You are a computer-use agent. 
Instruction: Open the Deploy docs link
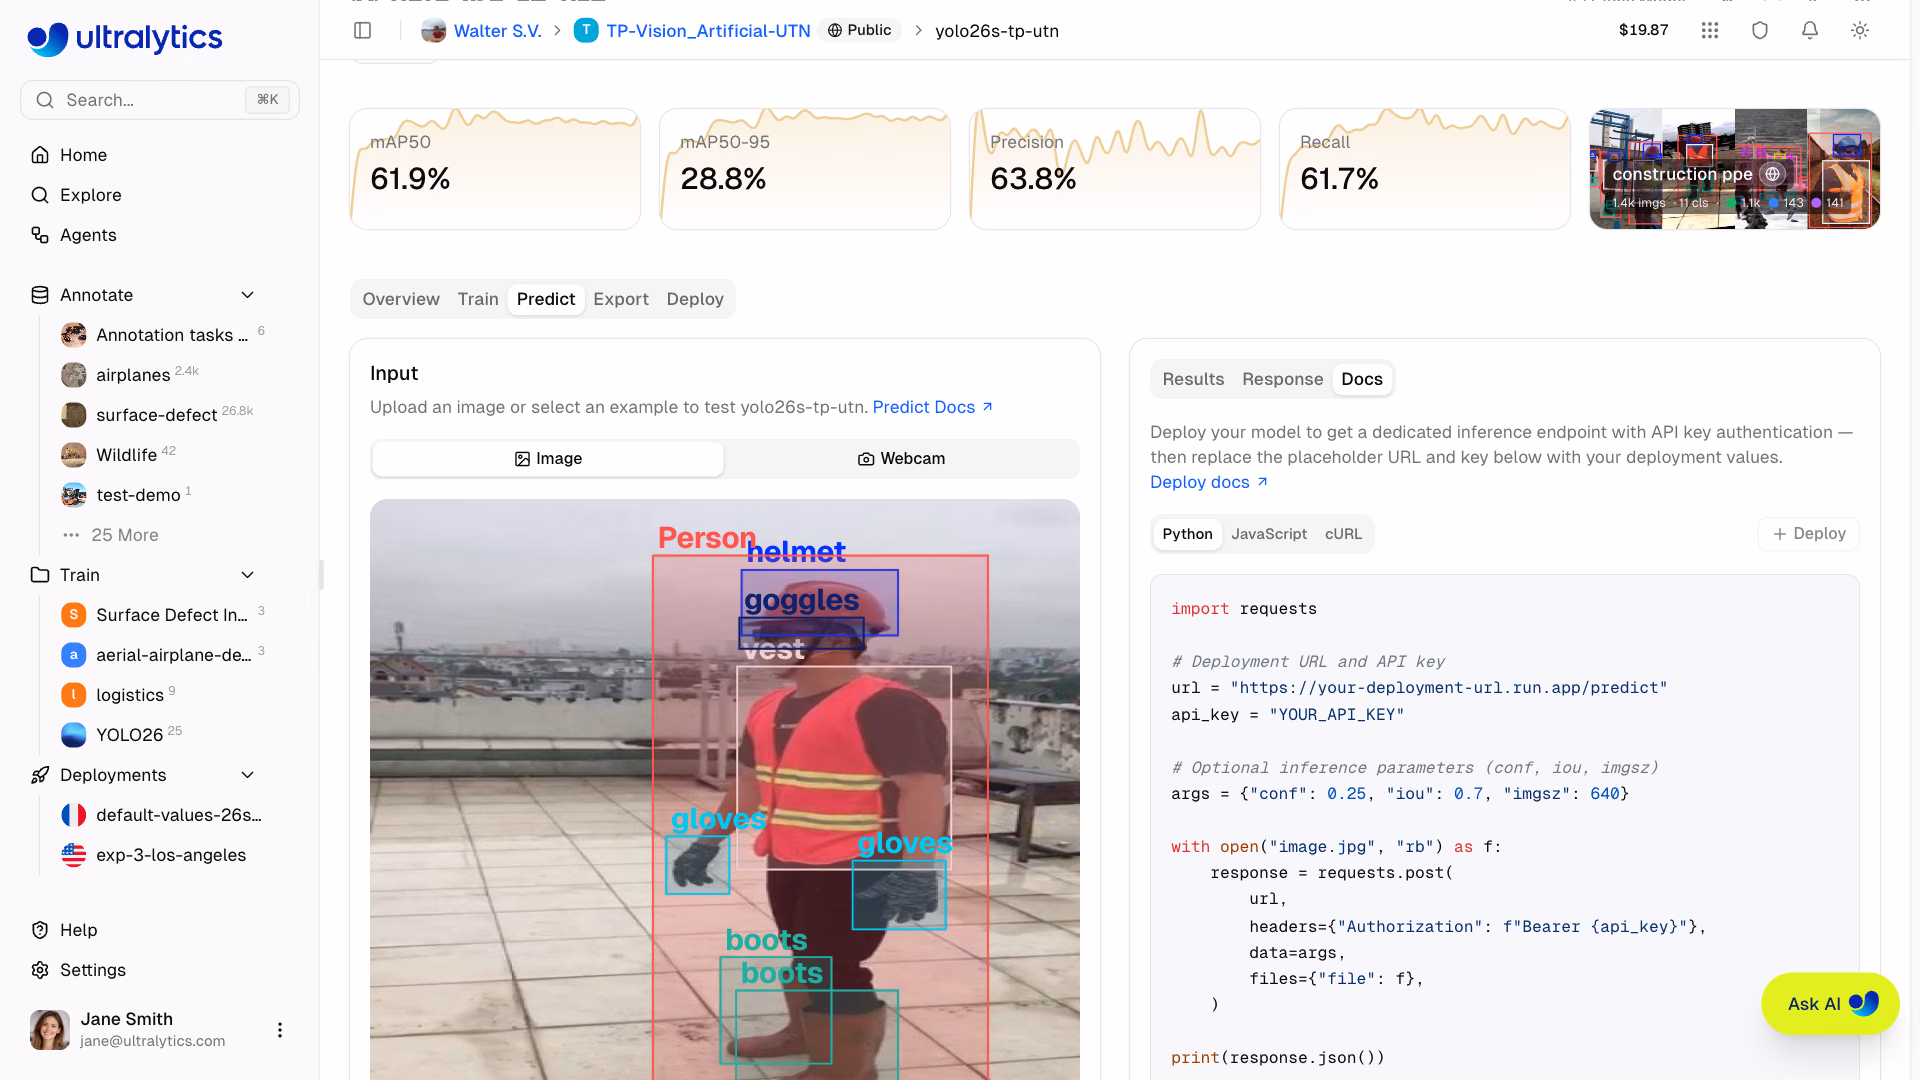1208,482
